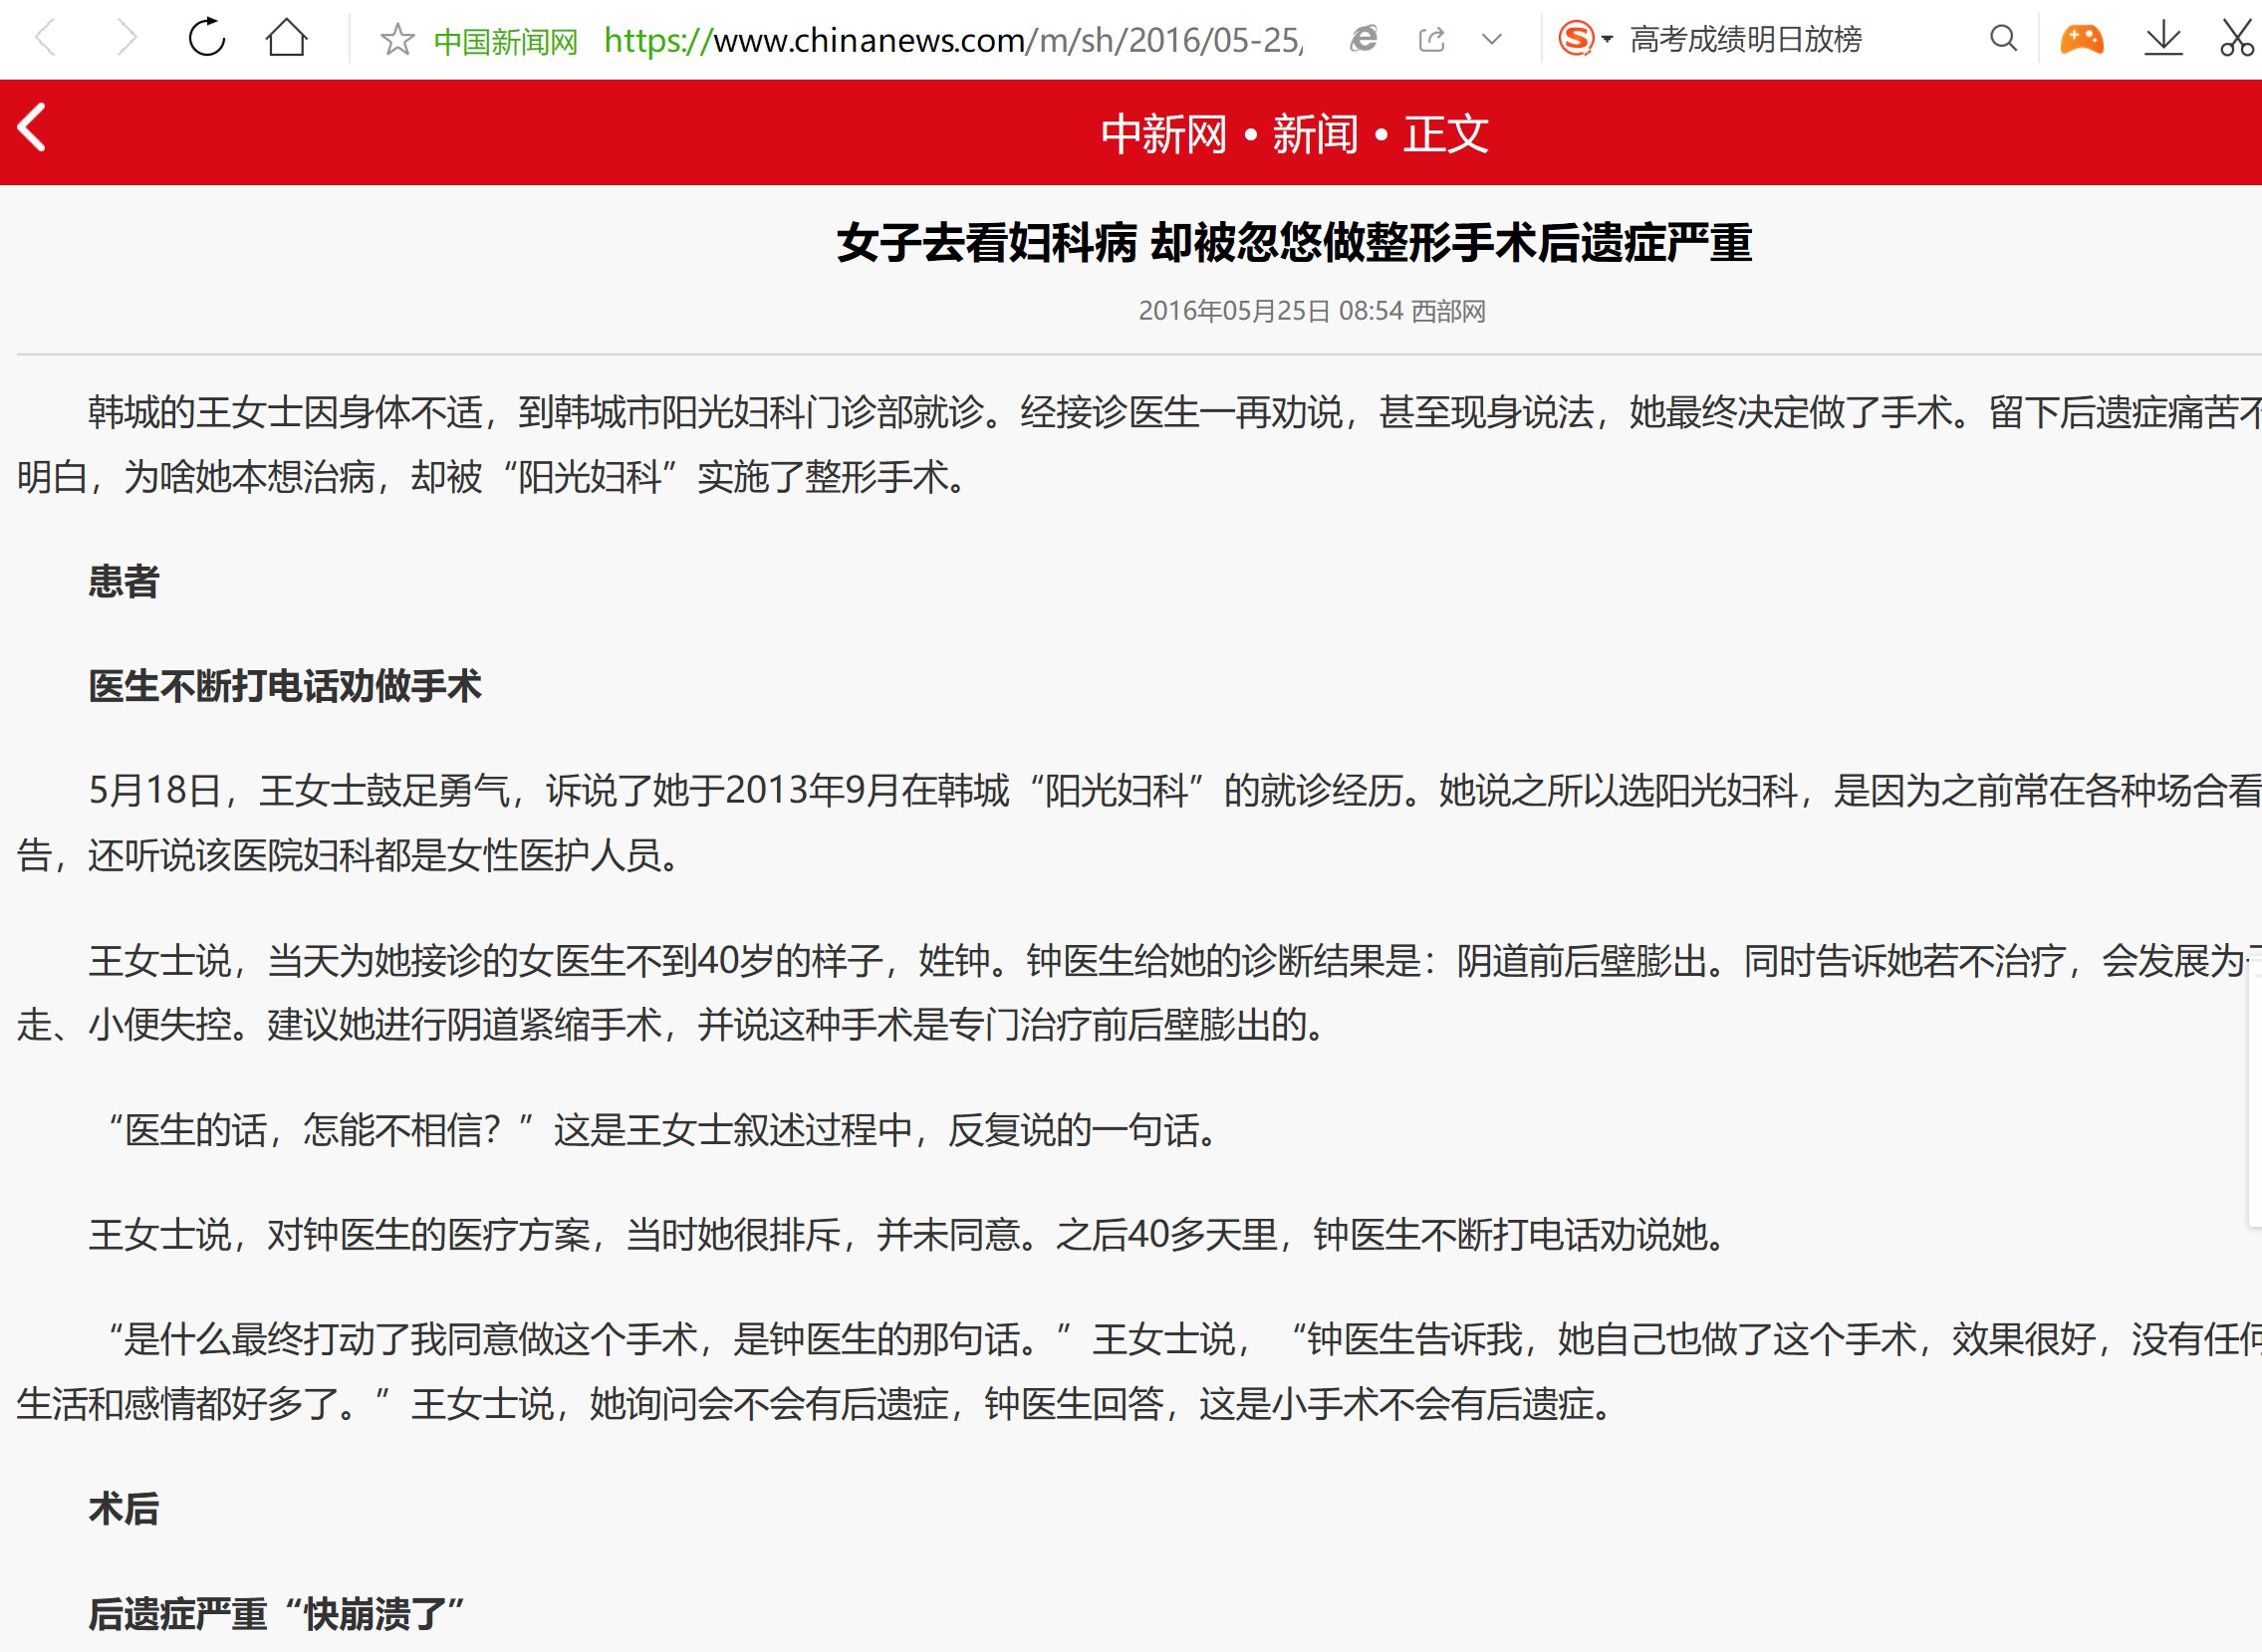Click the subheading 医生不断打电话劝做手术
This screenshot has height=1652, width=2262.
[x=285, y=686]
